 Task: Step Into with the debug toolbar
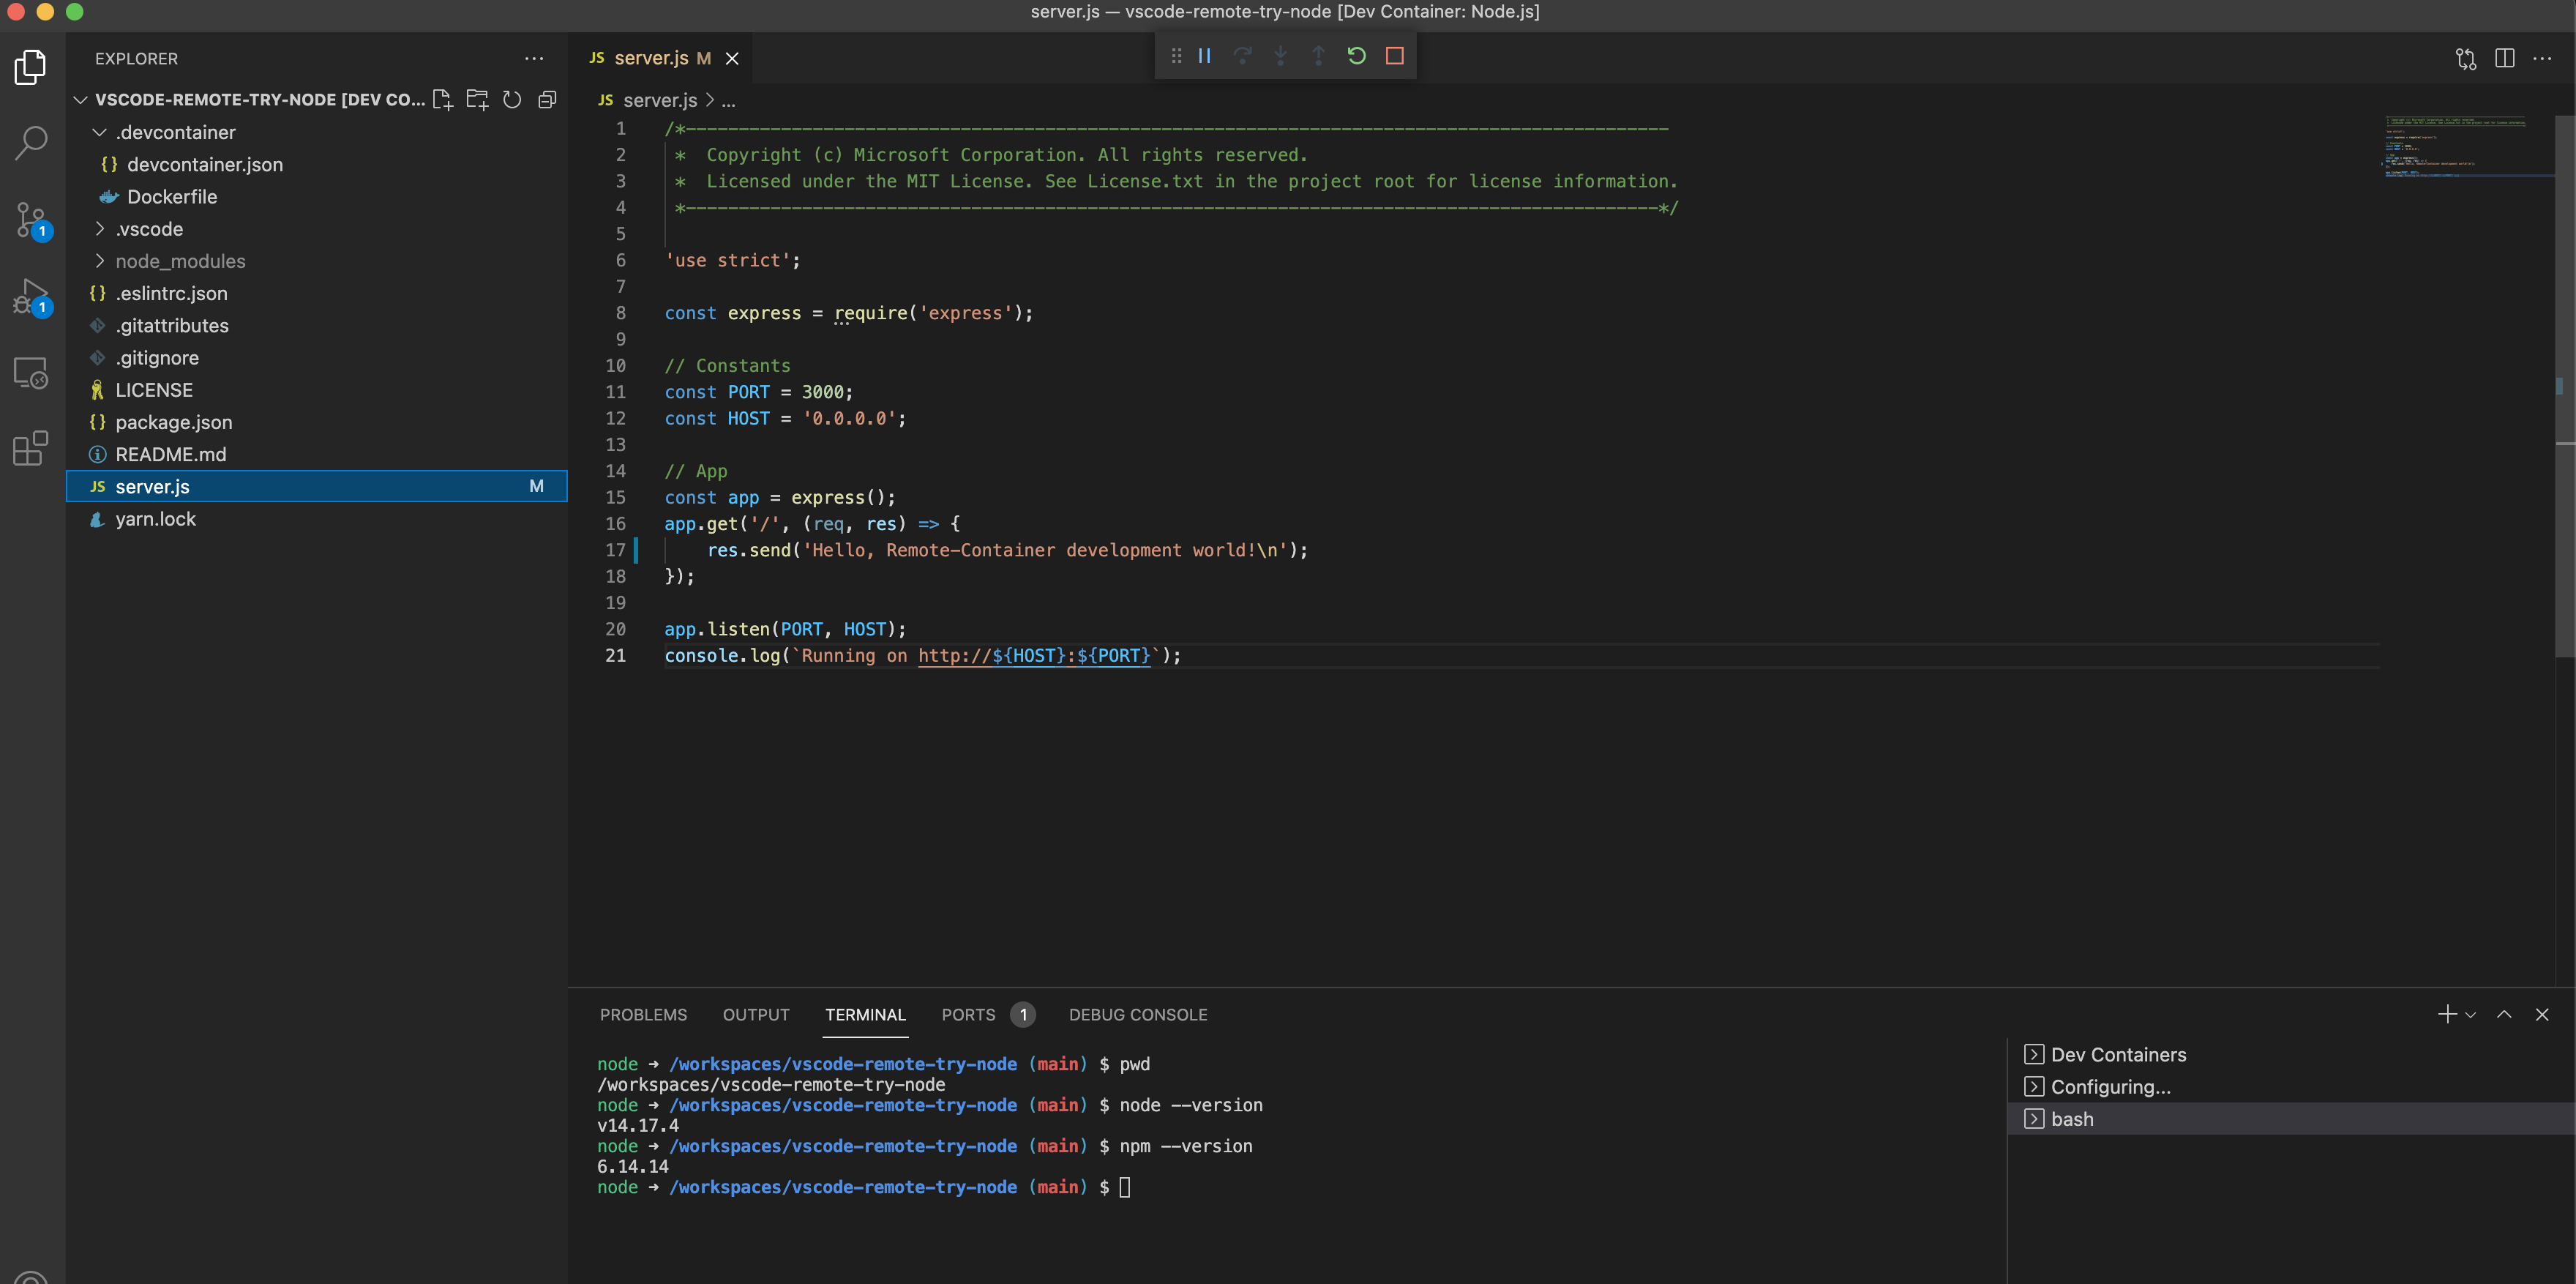click(x=1281, y=55)
